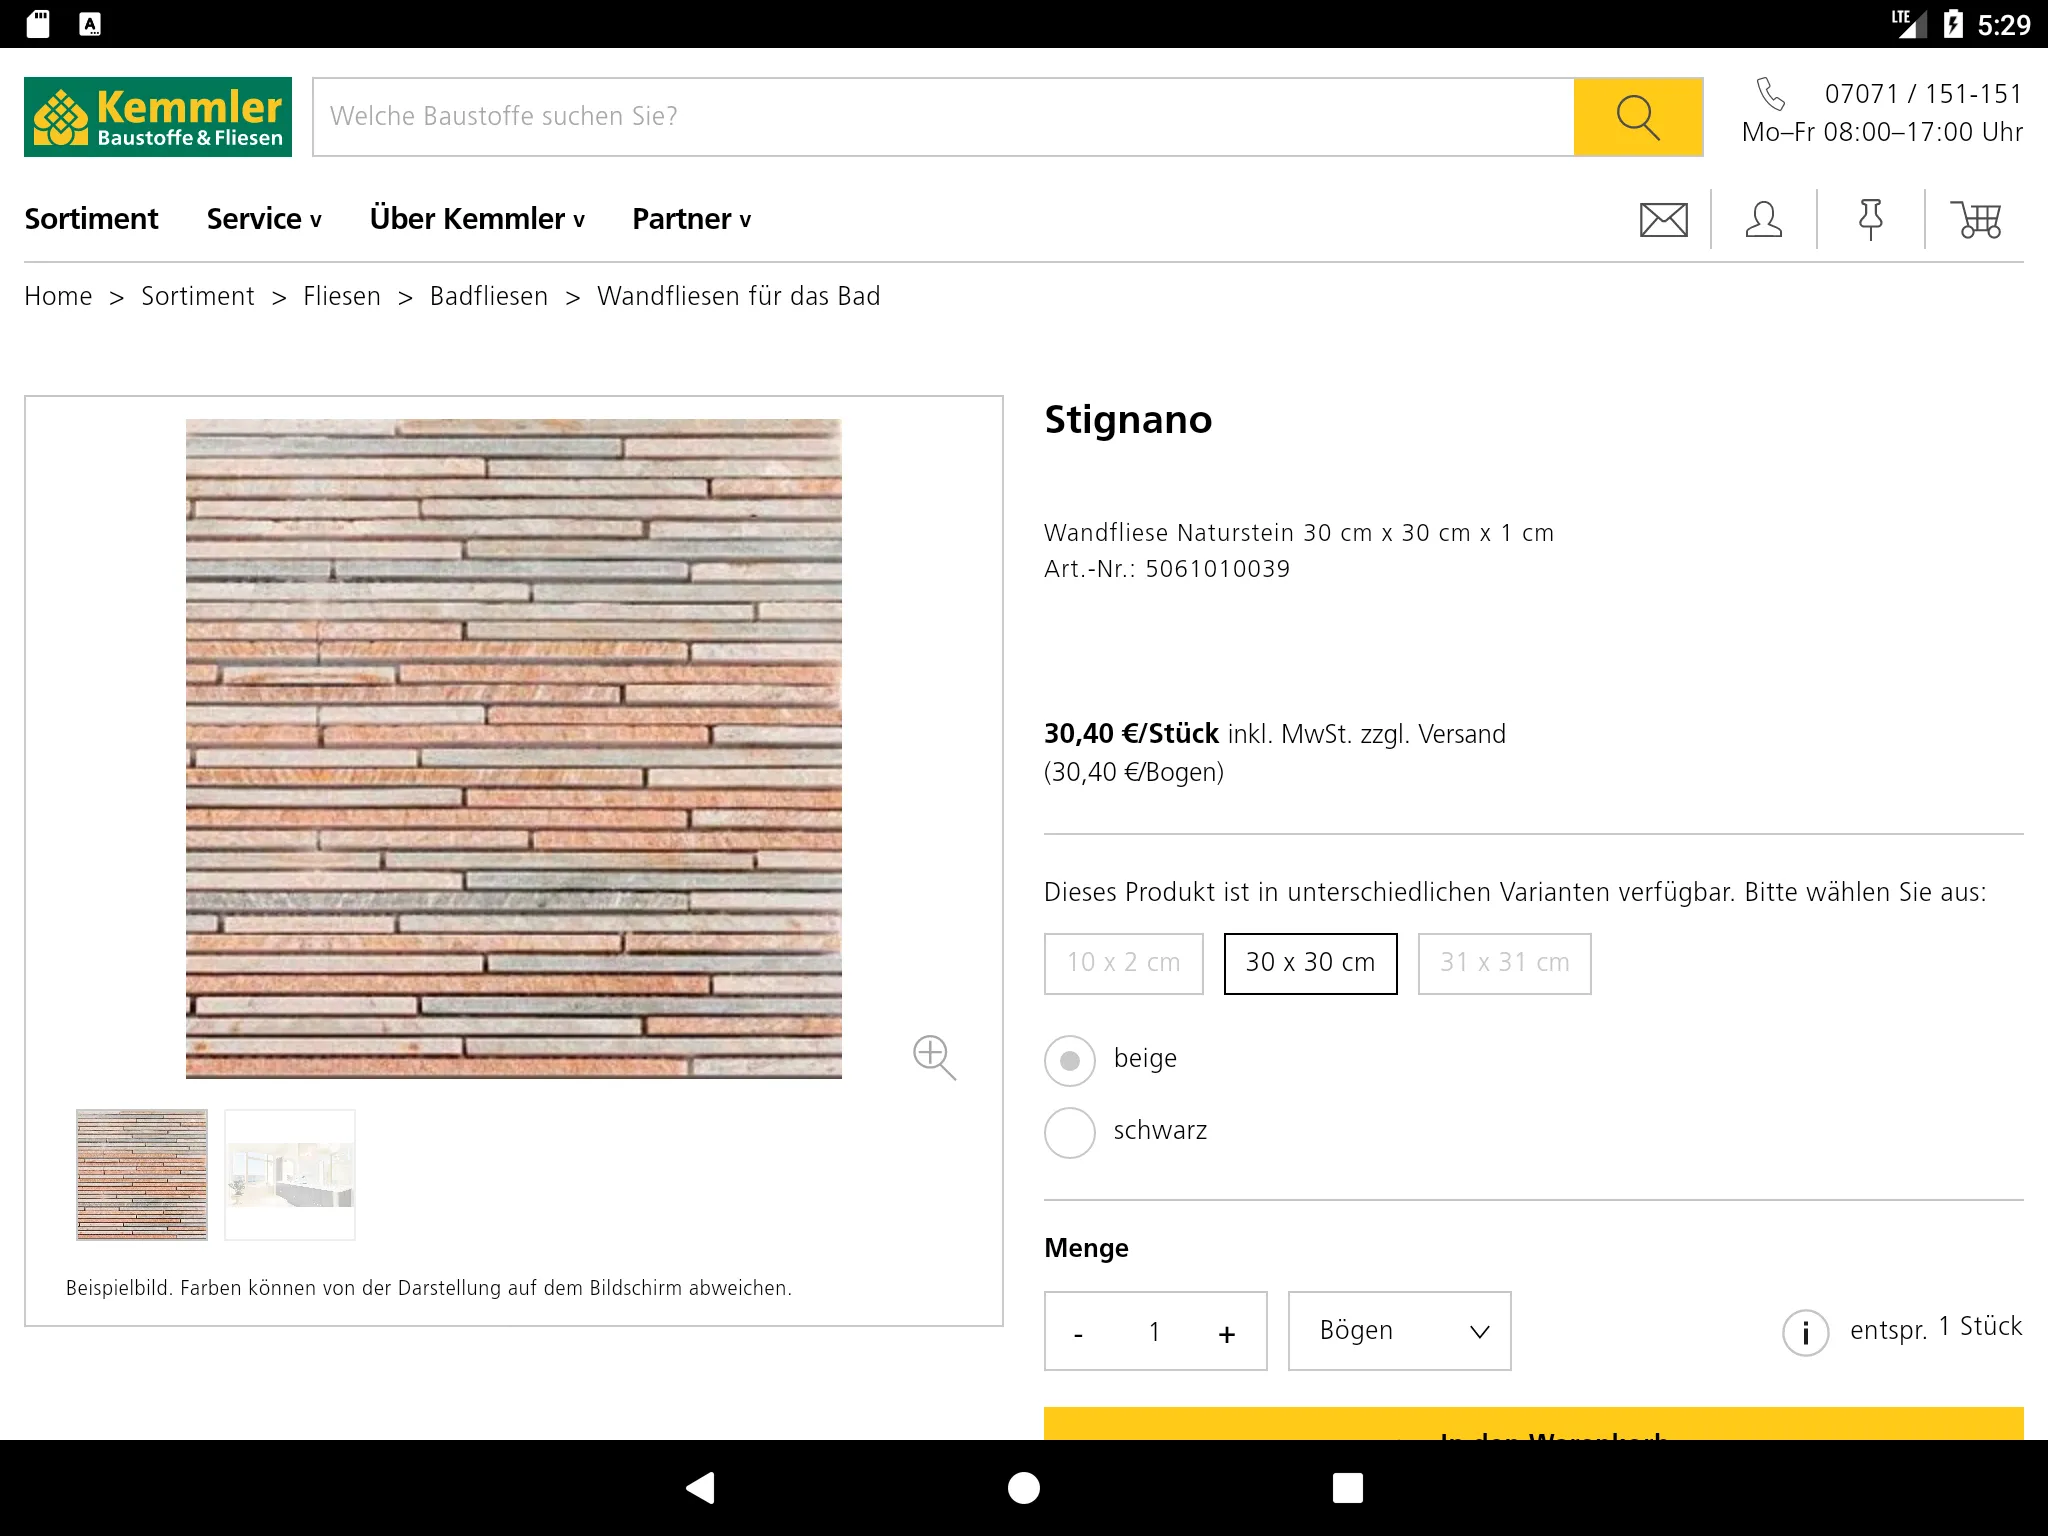The height and width of the screenshot is (1536, 2048).
Task: Open the Sortiment navigation menu
Action: 92,219
